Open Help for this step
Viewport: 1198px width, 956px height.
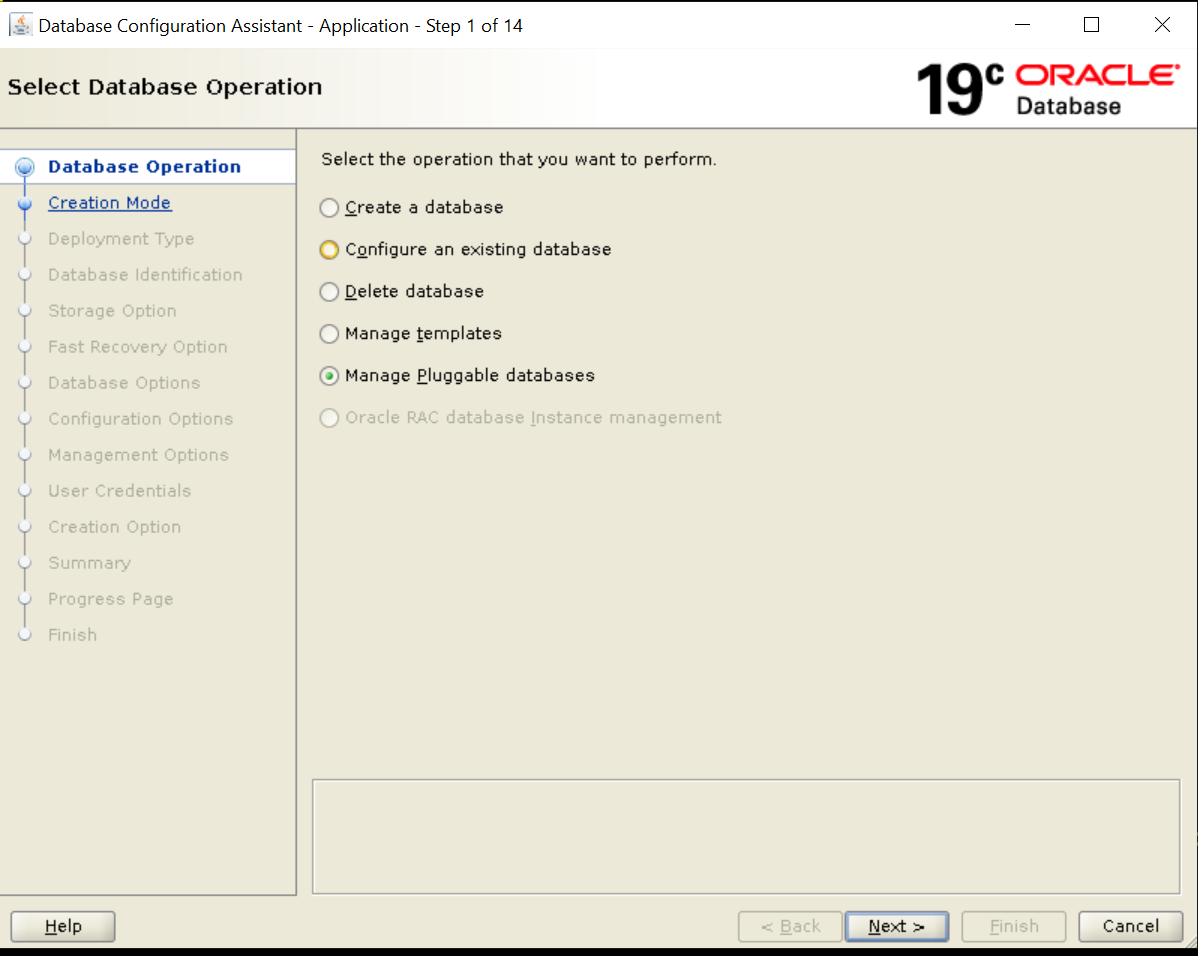tap(63, 926)
